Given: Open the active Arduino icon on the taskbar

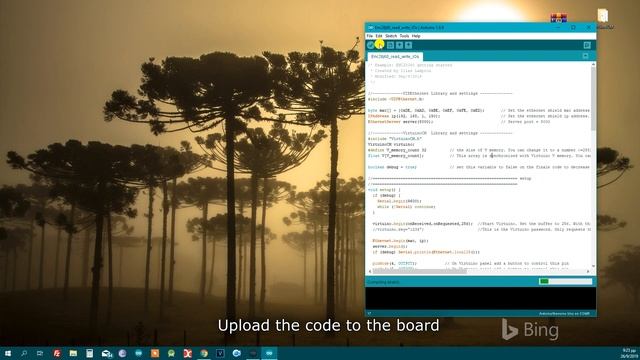Looking at the screenshot, I should click(269, 353).
